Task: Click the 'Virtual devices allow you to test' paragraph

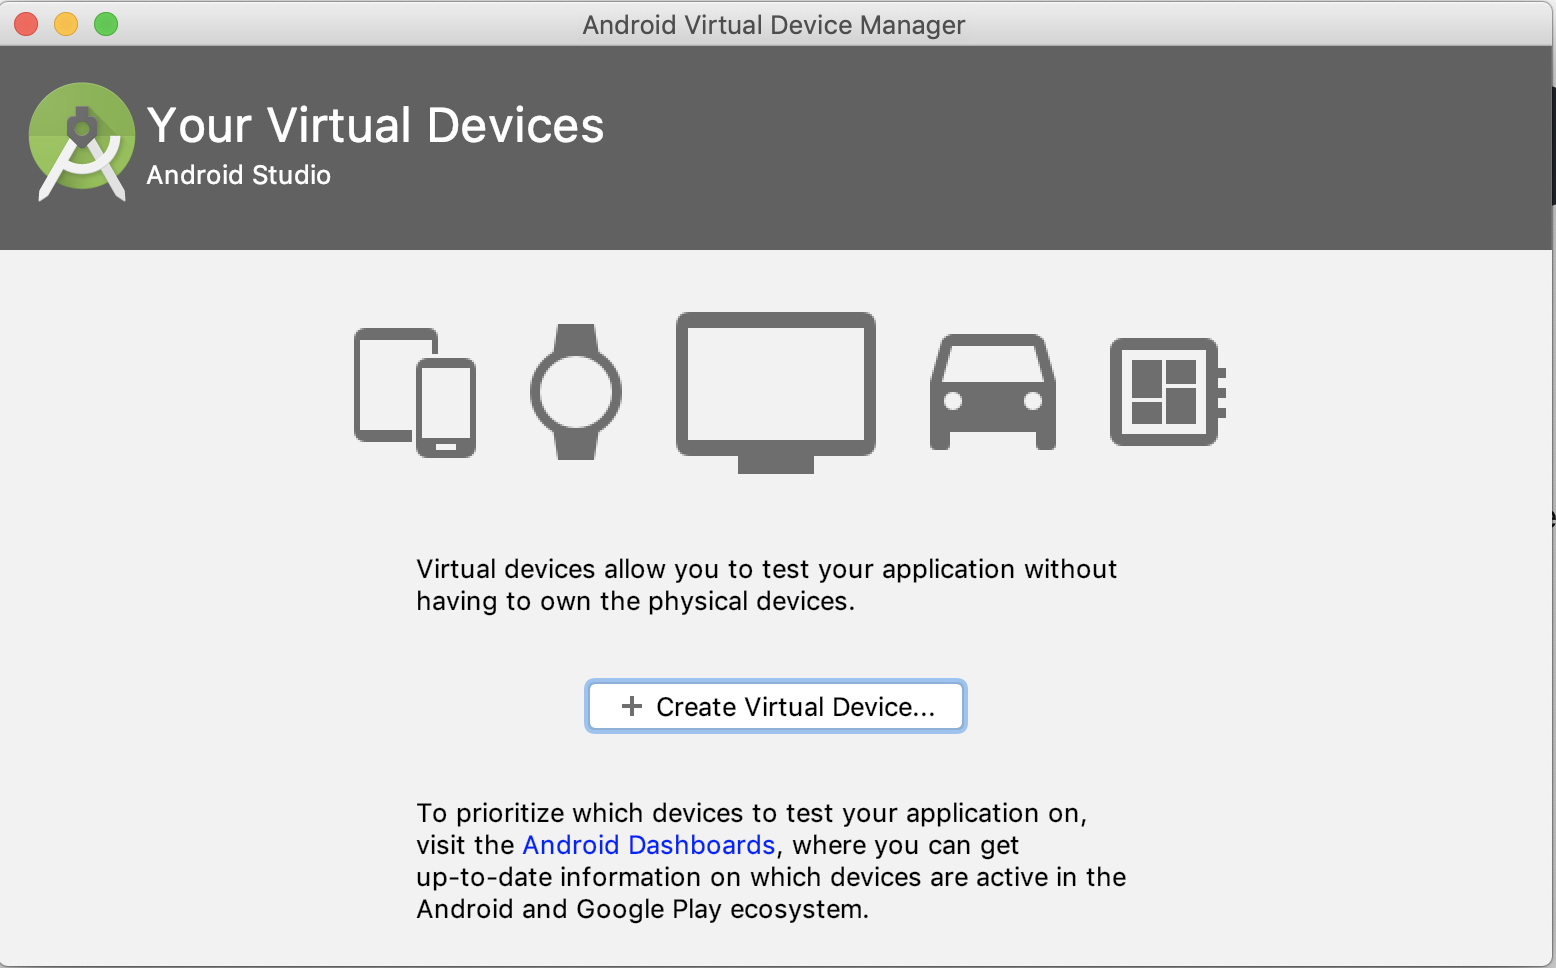Action: tap(766, 585)
